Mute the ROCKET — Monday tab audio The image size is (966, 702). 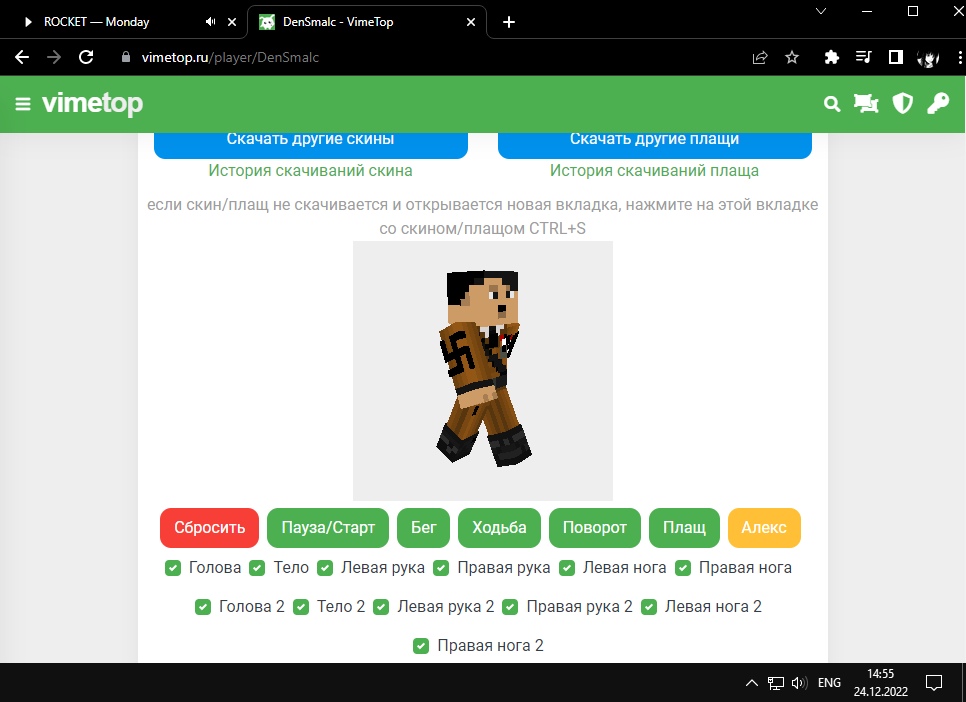[x=210, y=22]
